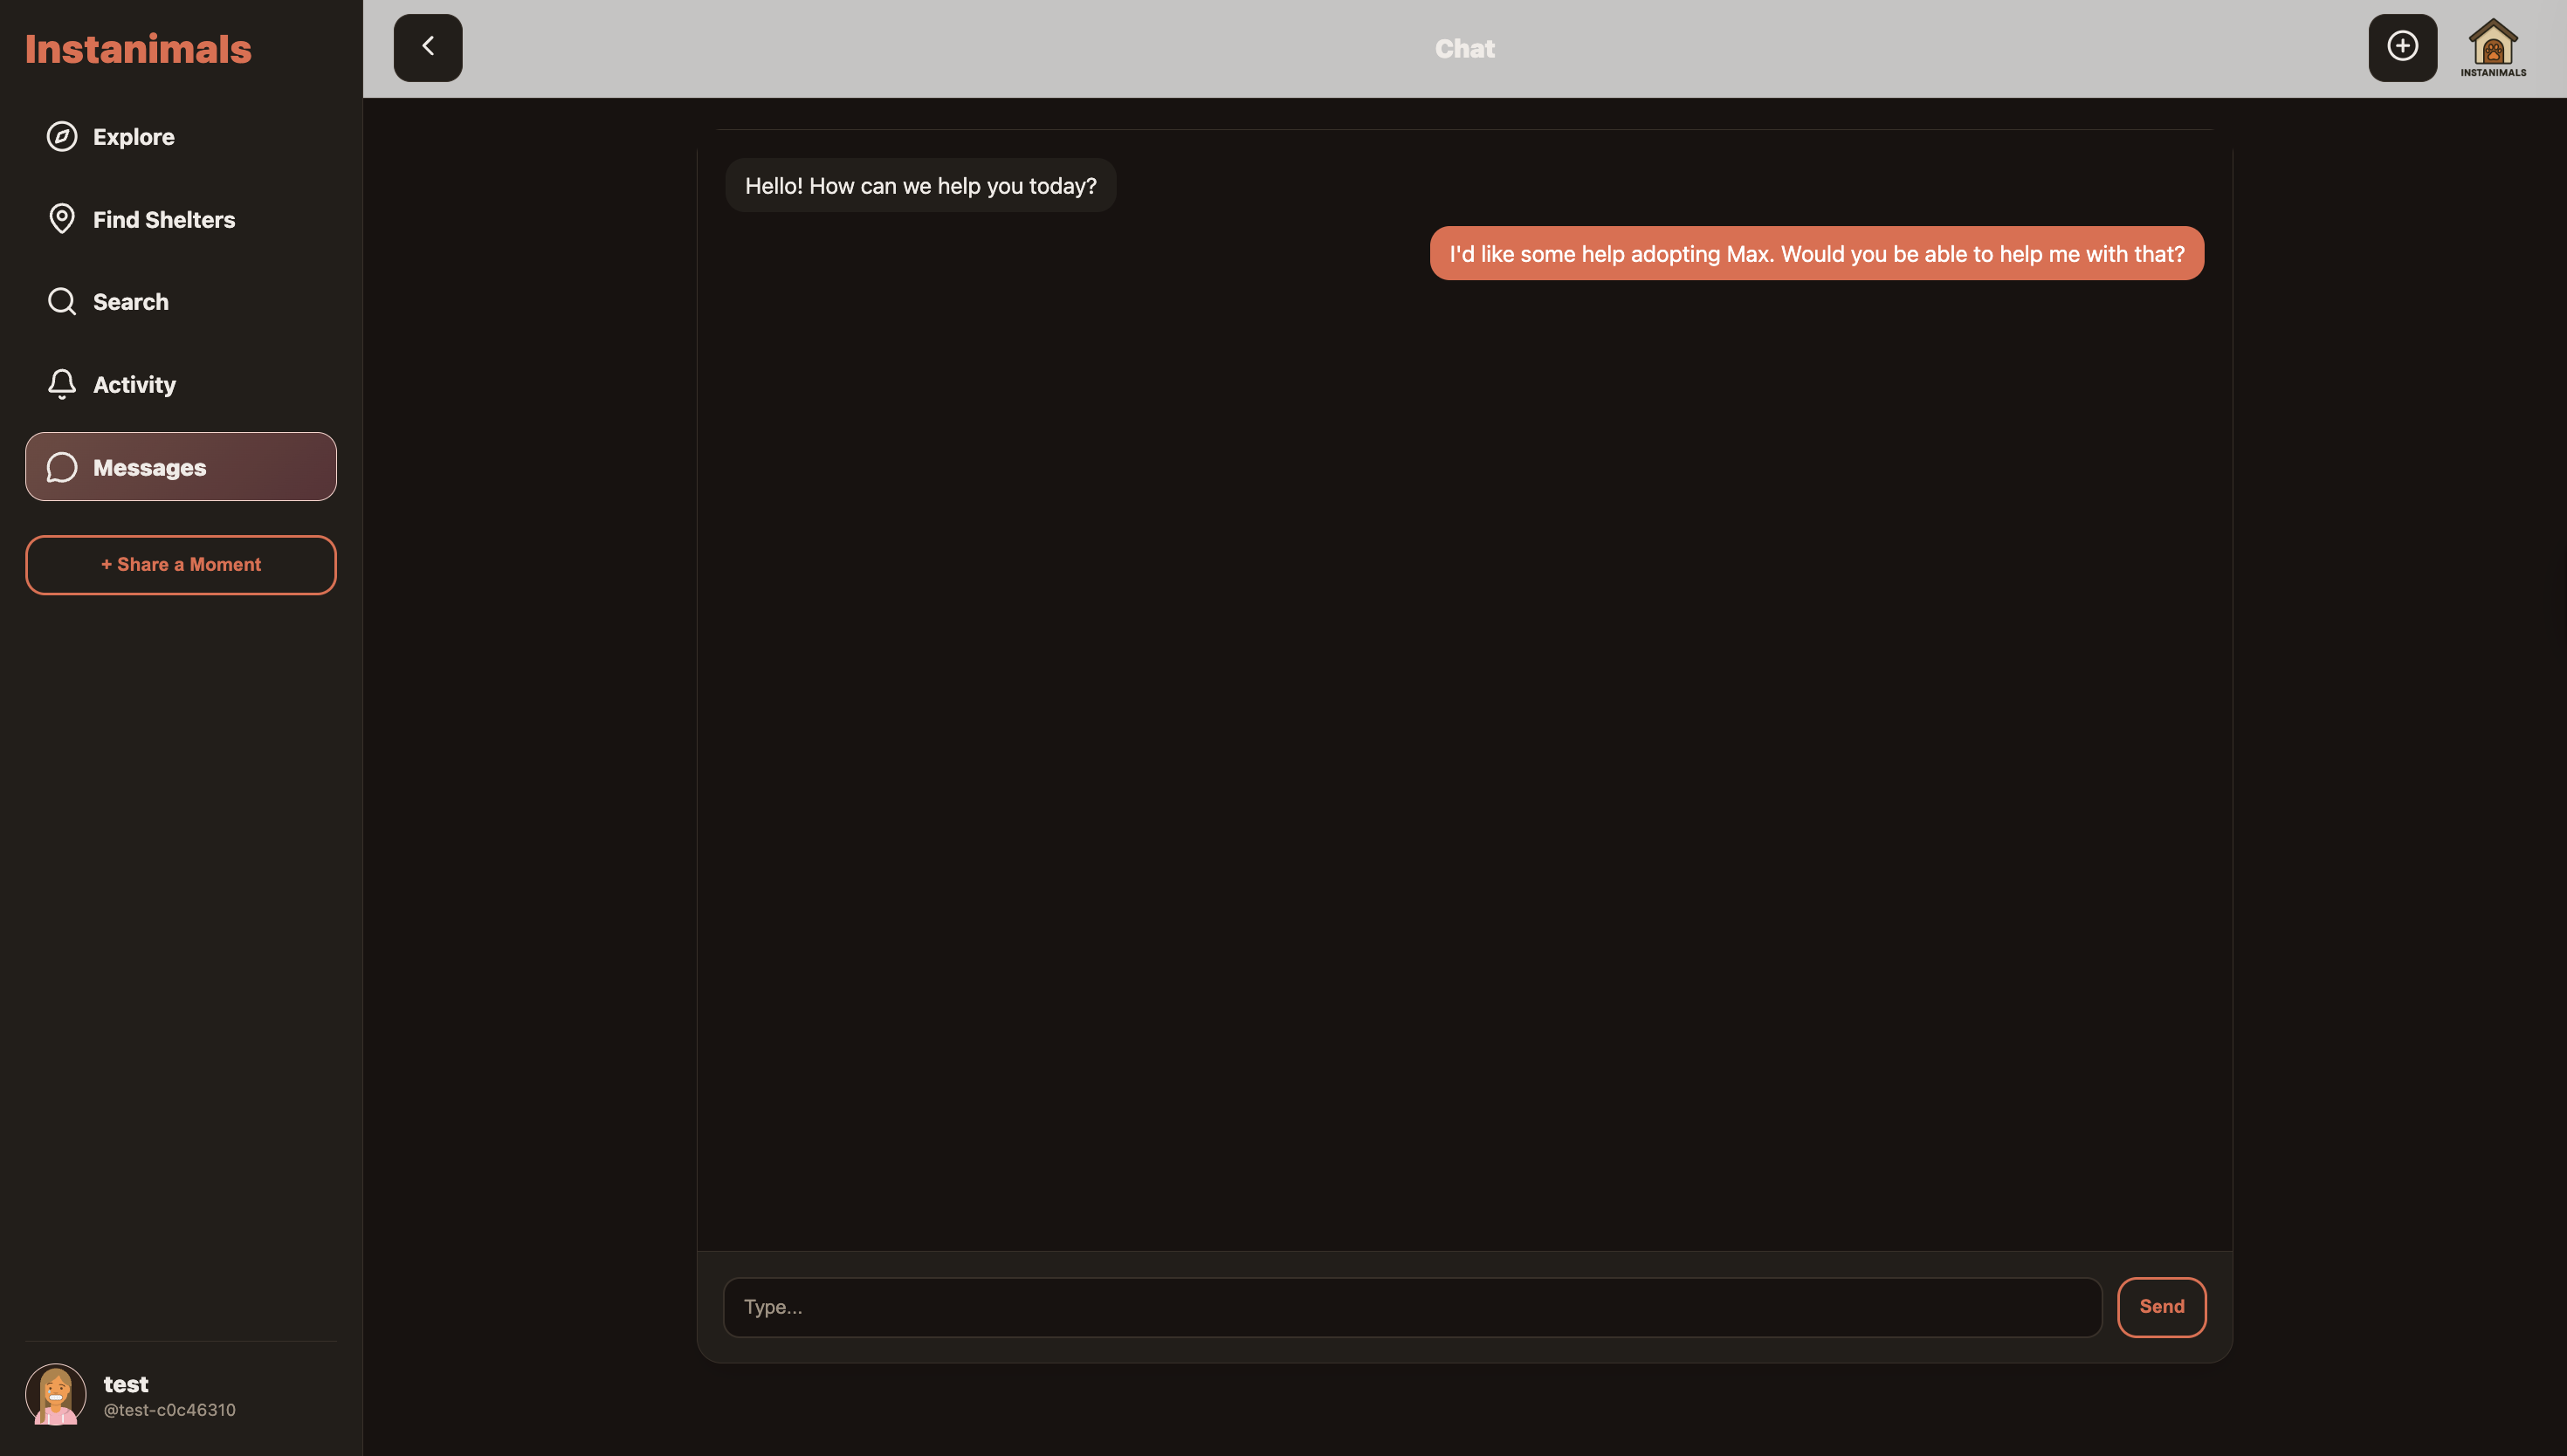This screenshot has width=2567, height=1456.
Task: Click the adopting Max message bubble
Action: coord(1816,254)
